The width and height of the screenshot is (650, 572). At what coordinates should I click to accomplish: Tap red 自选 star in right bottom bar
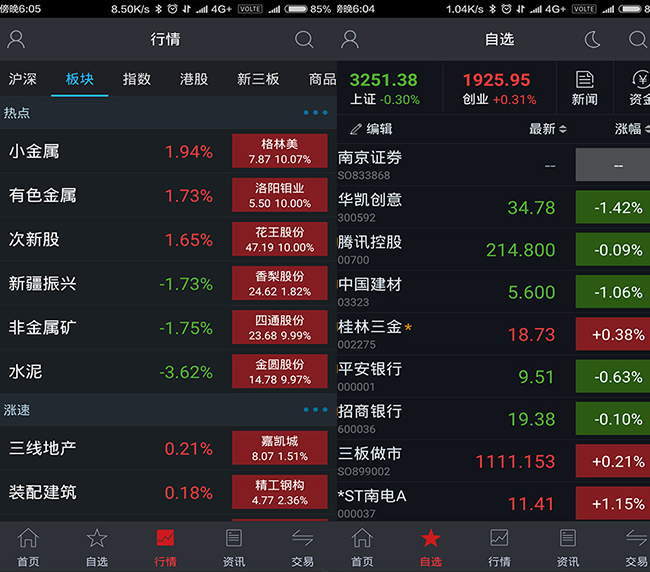click(431, 538)
